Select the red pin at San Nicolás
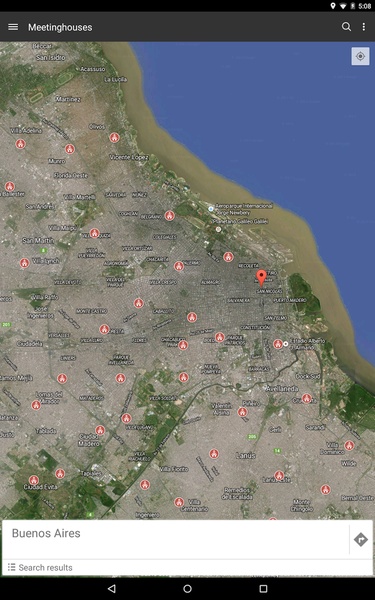Image resolution: width=375 pixels, height=600 pixels. pos(261,278)
